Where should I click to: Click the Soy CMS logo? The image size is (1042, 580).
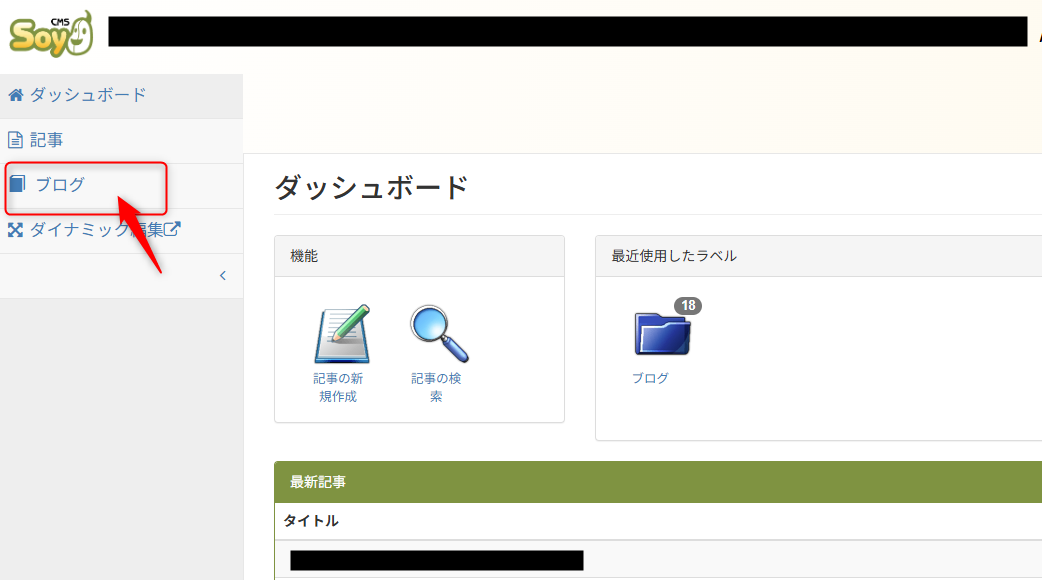[x=51, y=33]
